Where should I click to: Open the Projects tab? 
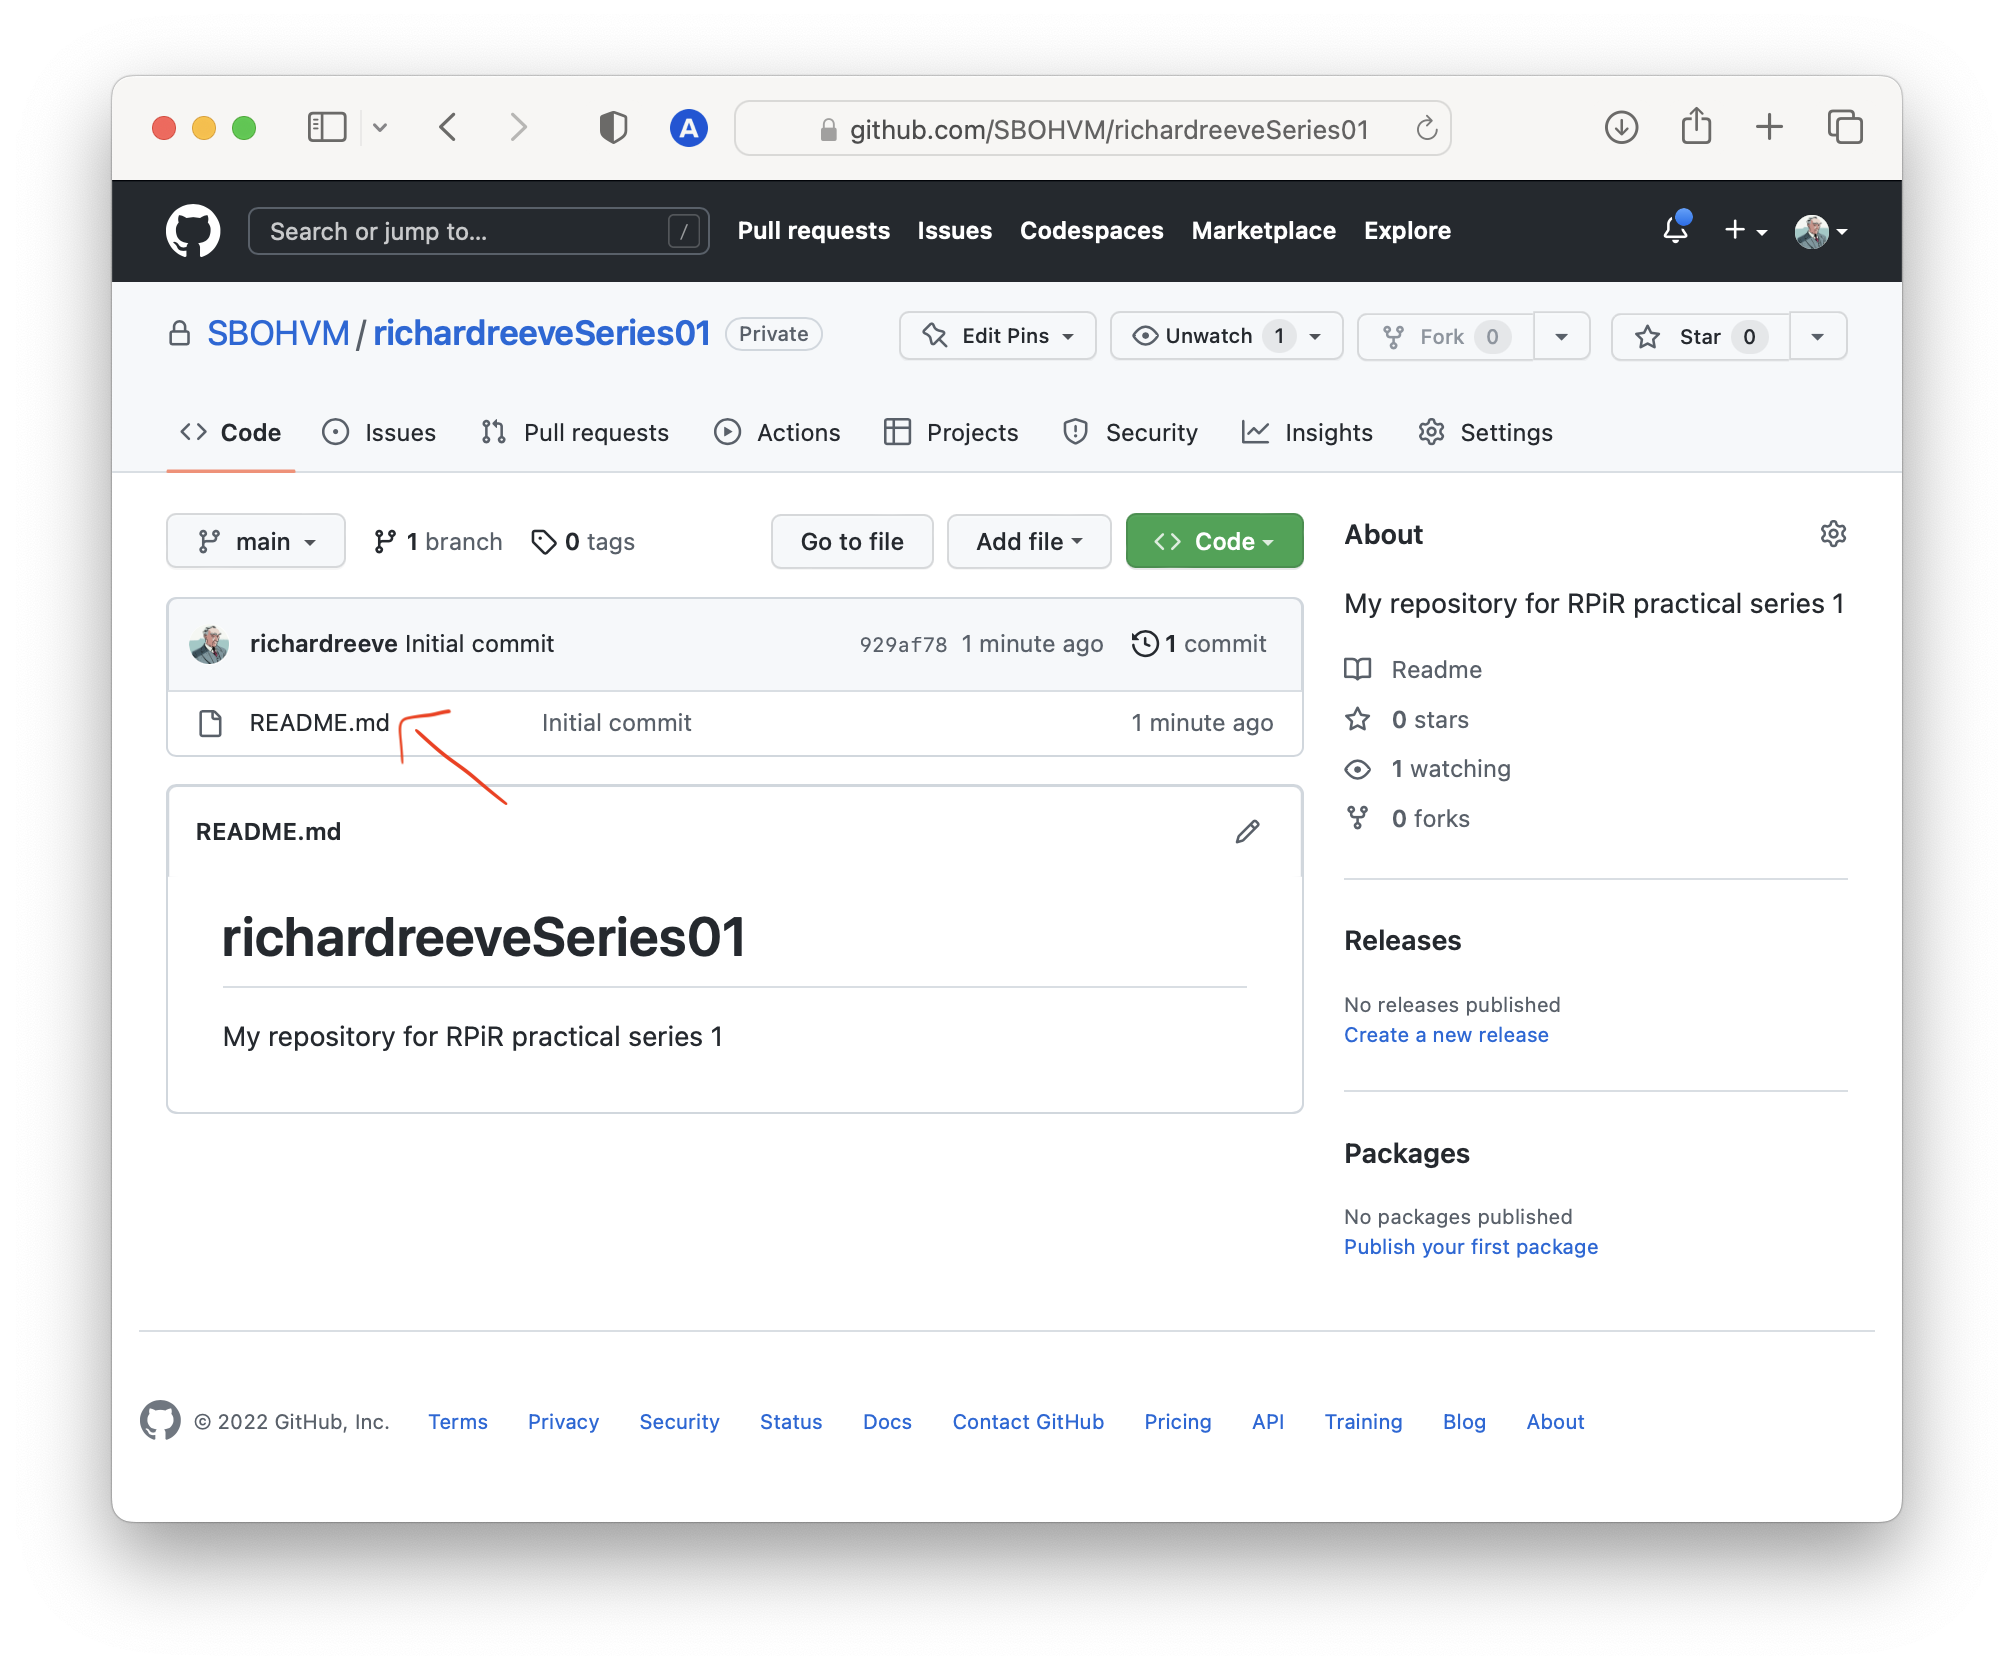951,432
